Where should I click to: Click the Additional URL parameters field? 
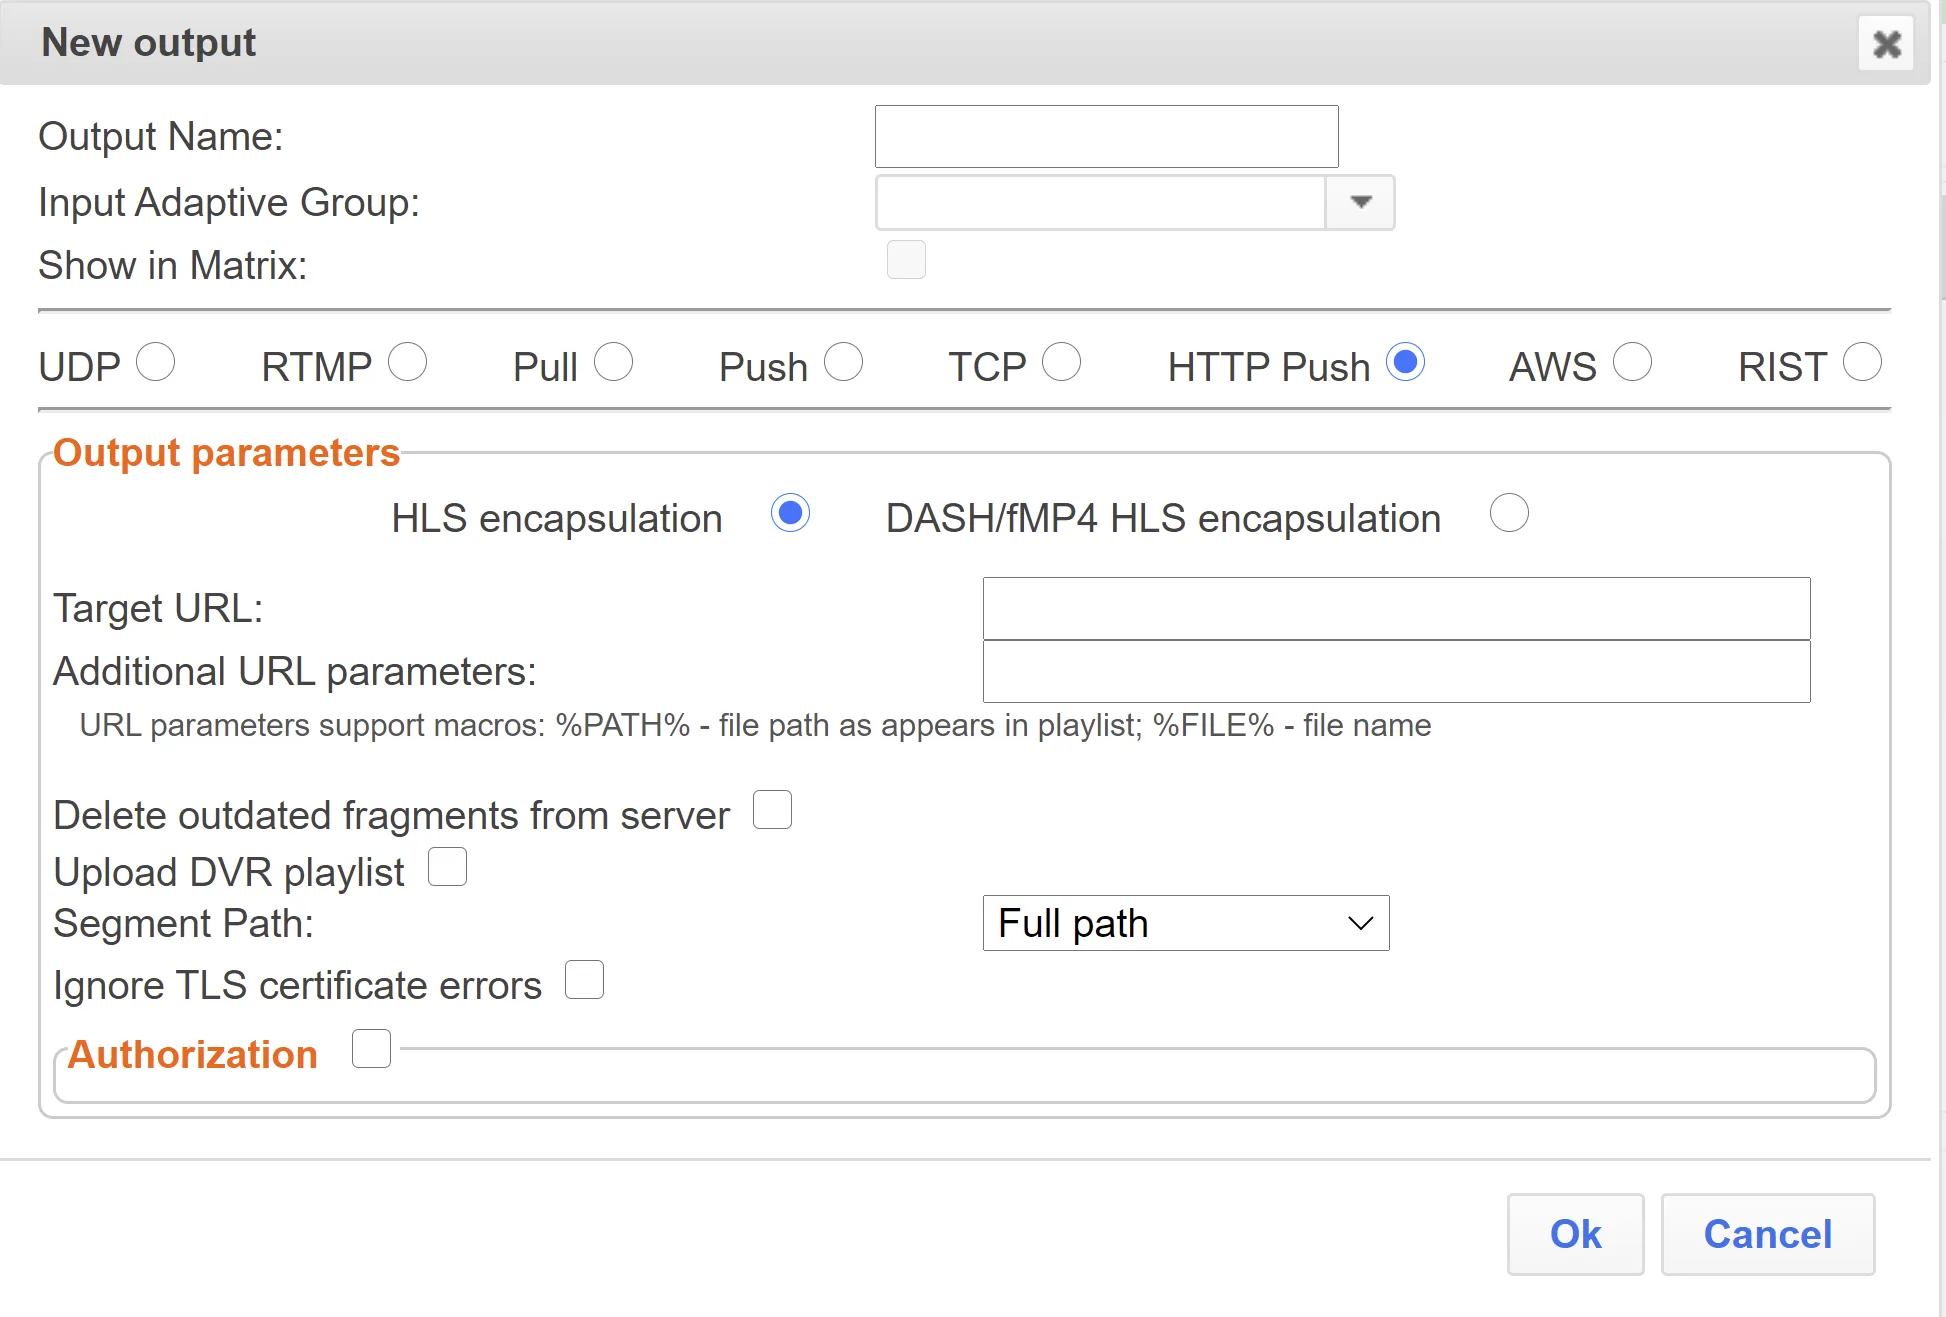pyautogui.click(x=1397, y=672)
